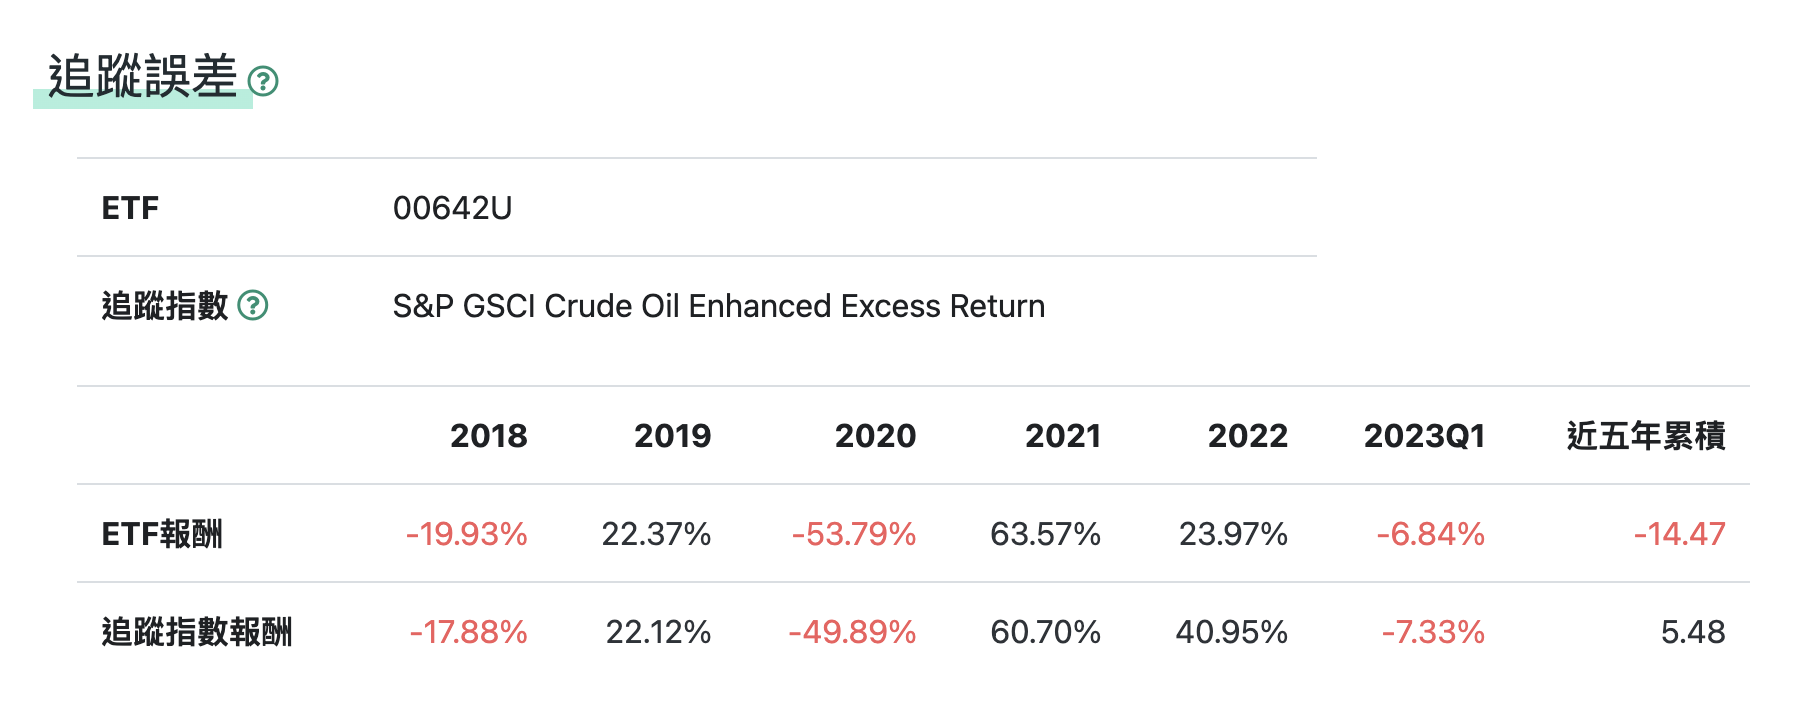Click the ETF row label above 追蹤指數
The width and height of the screenshot is (1802, 710).
point(130,208)
